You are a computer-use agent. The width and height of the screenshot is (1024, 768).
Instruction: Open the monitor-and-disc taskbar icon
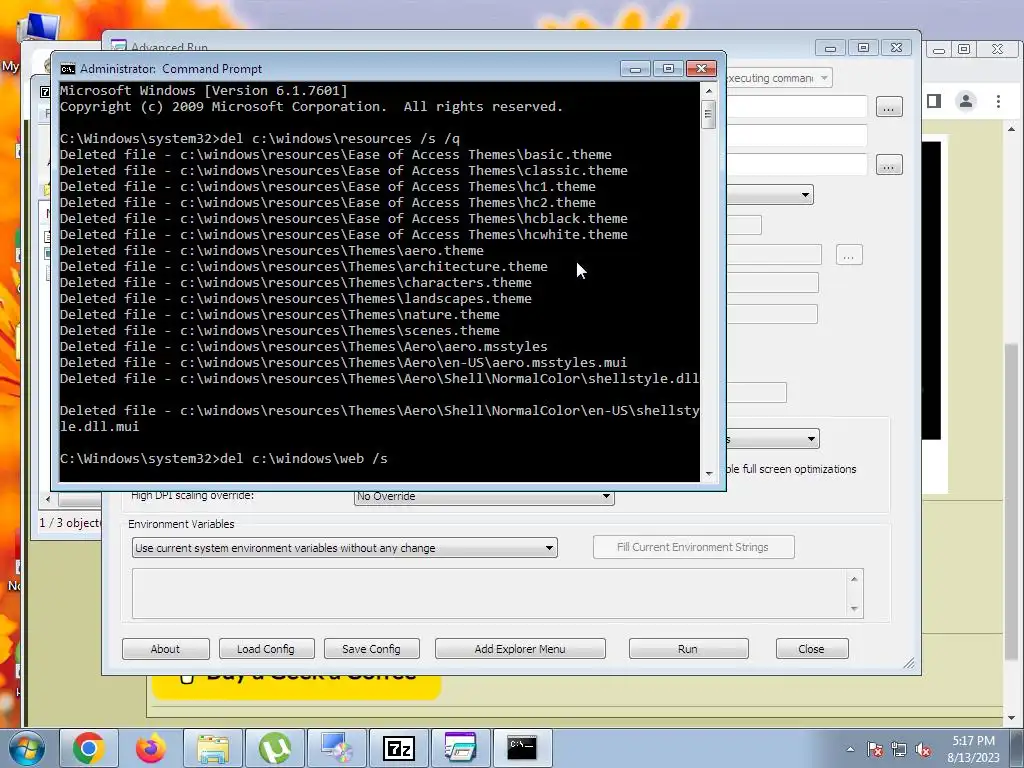[337, 748]
